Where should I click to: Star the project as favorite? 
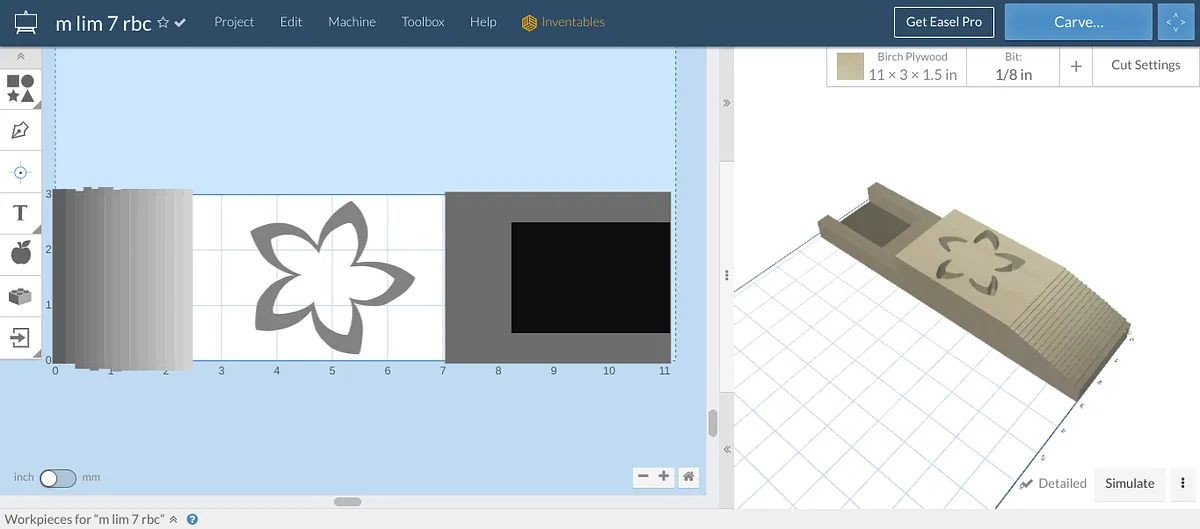tap(162, 22)
